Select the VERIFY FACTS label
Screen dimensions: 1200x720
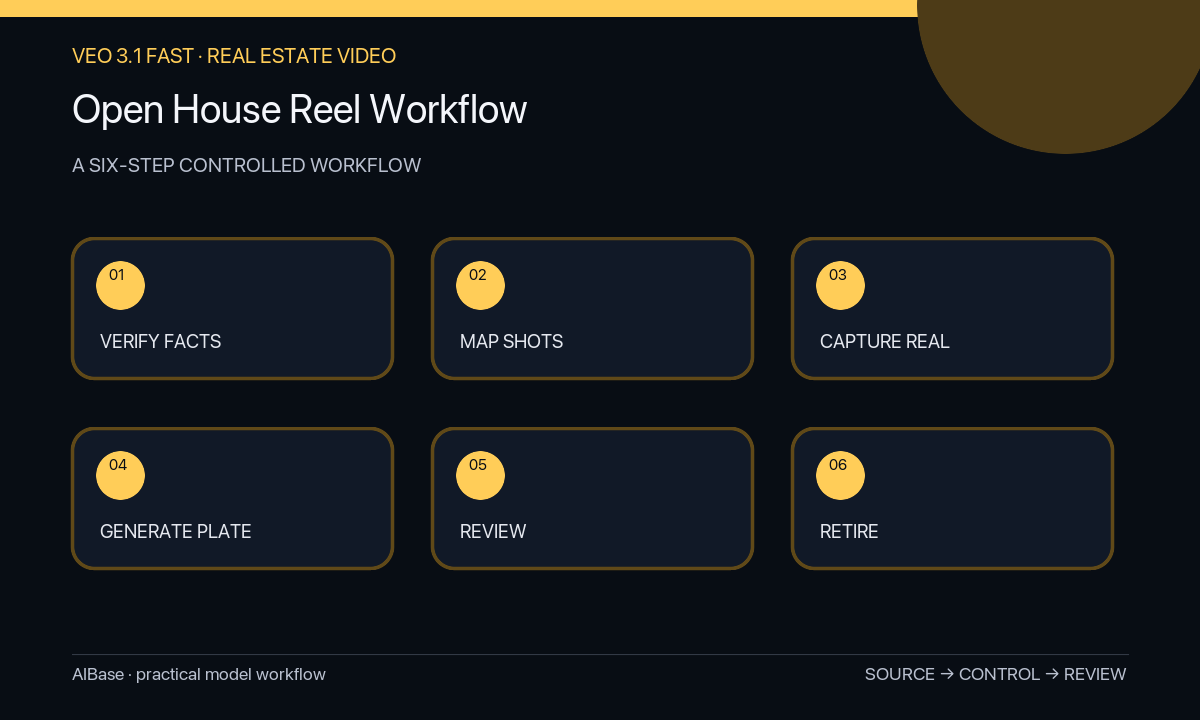click(160, 341)
